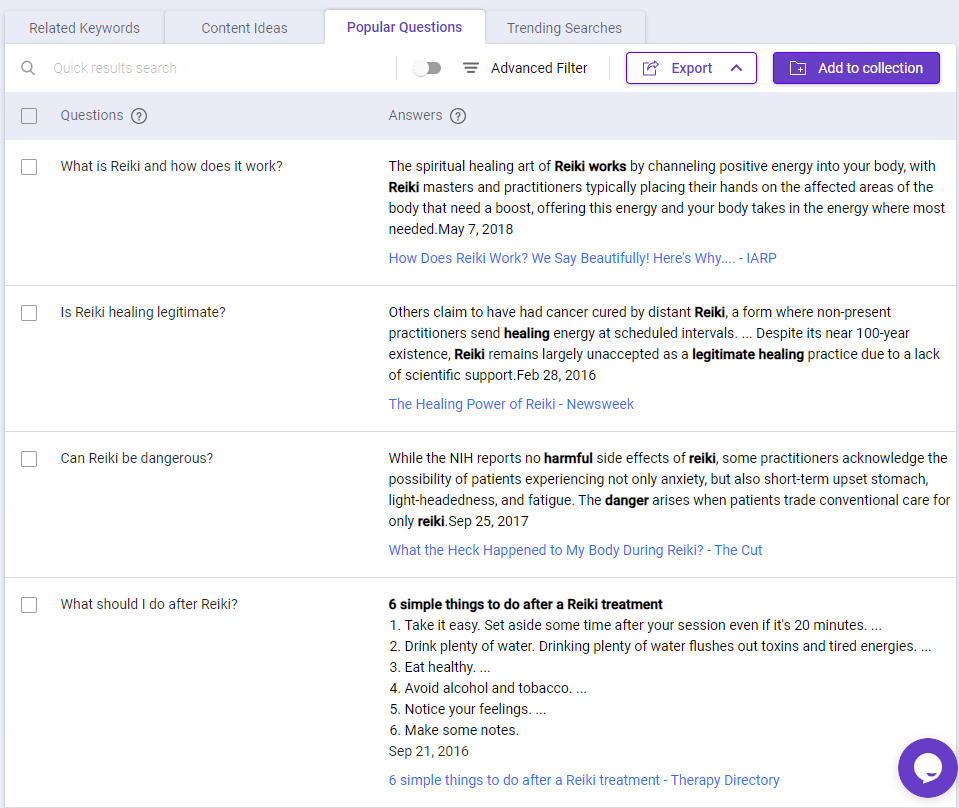959x808 pixels.
Task: Click the 'Answers' column header
Action: 415,115
